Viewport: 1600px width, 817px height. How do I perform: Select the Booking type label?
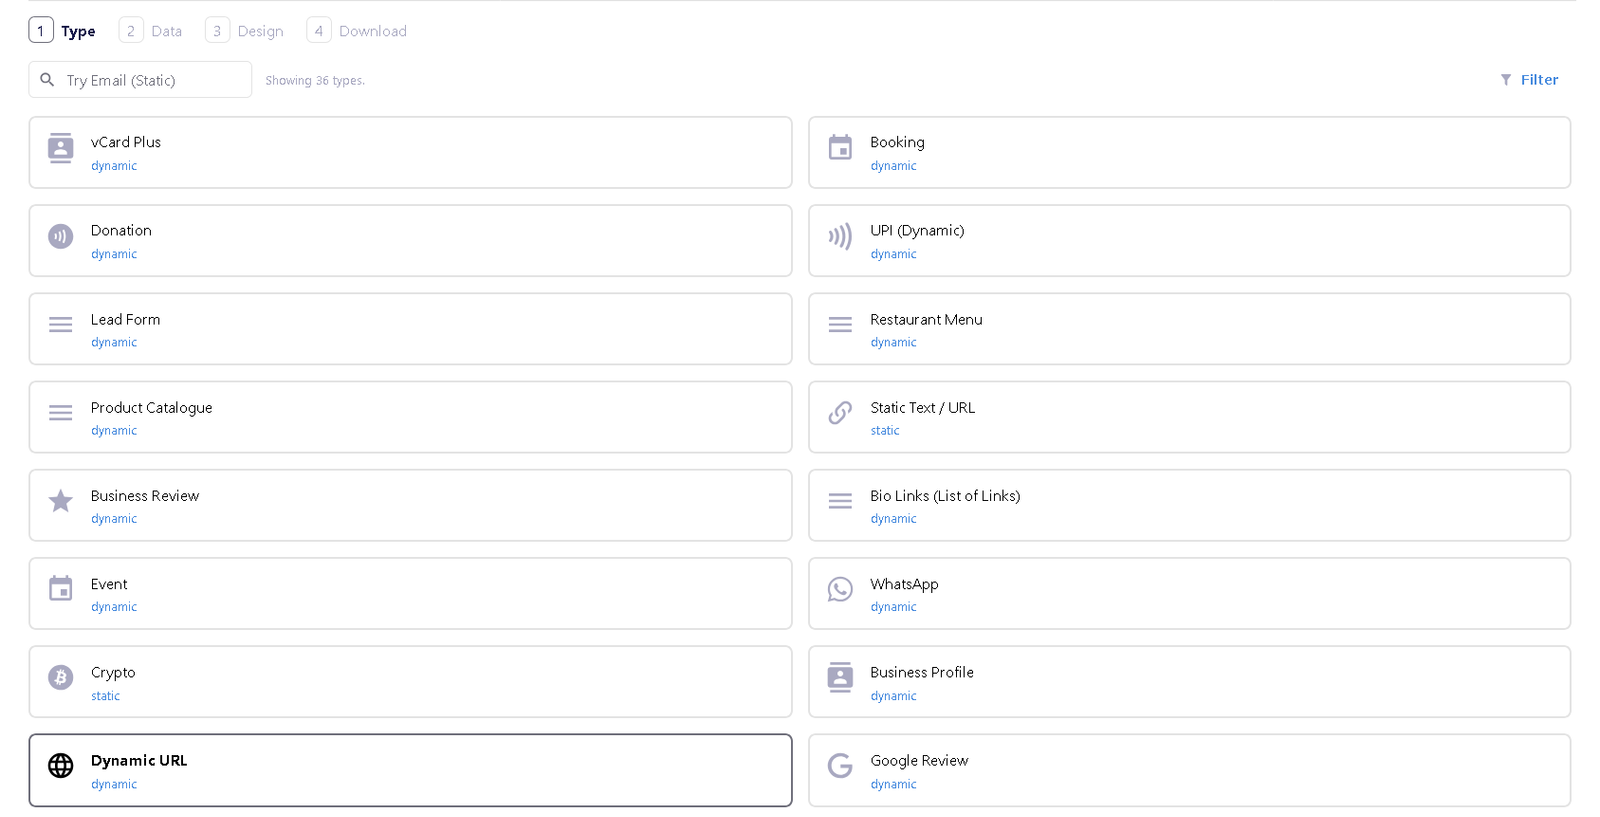coord(897,142)
